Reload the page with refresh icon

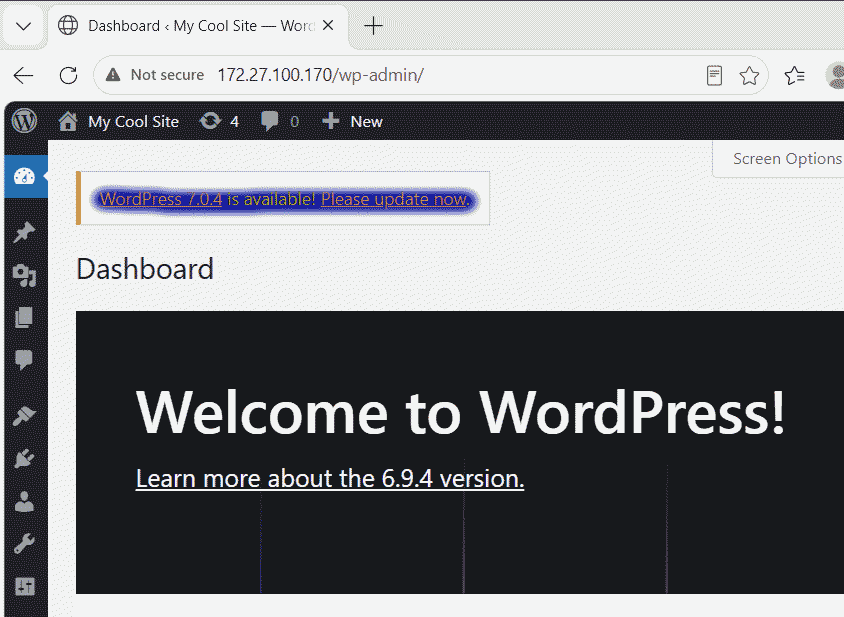[68, 75]
